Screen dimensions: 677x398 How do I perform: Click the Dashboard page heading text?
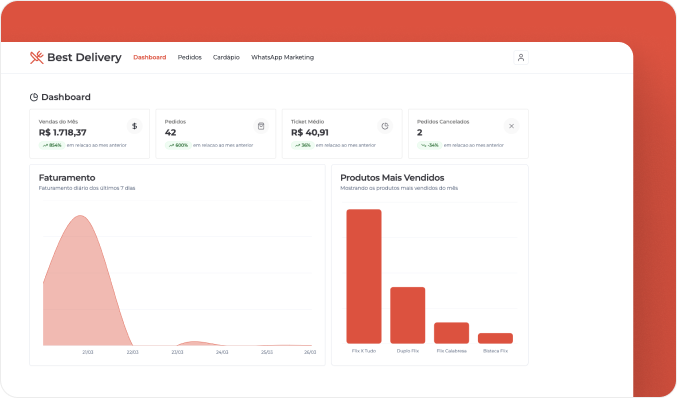66,97
